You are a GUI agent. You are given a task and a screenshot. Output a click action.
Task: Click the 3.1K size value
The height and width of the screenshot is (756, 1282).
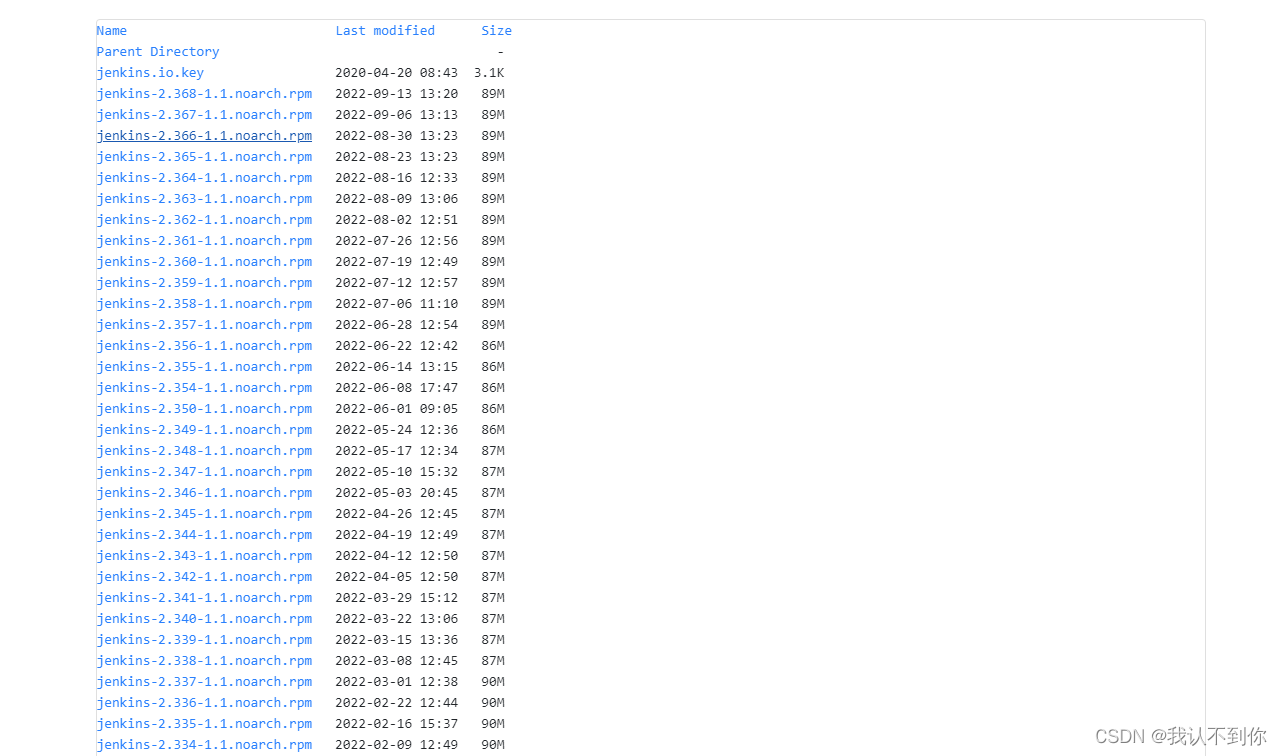click(x=489, y=73)
